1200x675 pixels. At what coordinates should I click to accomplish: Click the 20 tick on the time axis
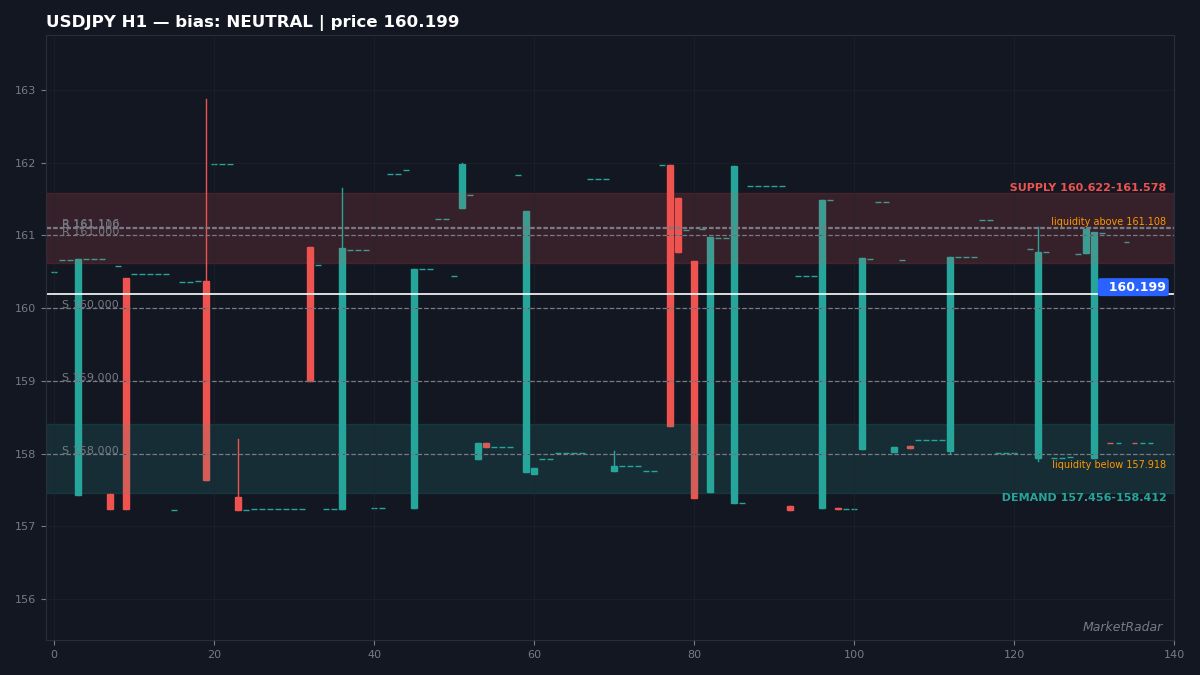click(x=214, y=654)
